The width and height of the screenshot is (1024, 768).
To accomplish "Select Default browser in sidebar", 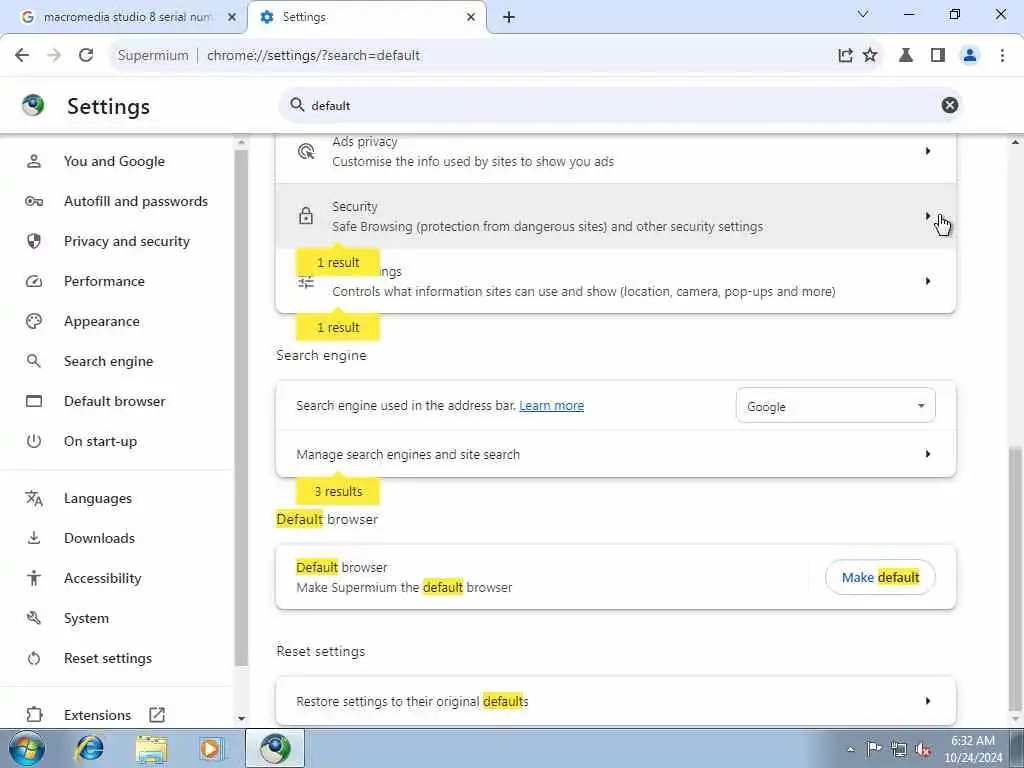I will coord(115,401).
